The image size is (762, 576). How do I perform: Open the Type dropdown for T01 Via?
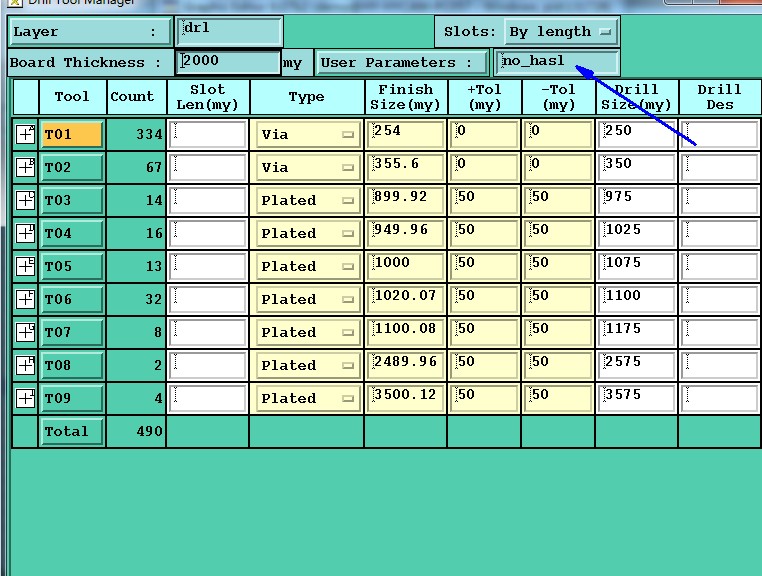(x=307, y=135)
